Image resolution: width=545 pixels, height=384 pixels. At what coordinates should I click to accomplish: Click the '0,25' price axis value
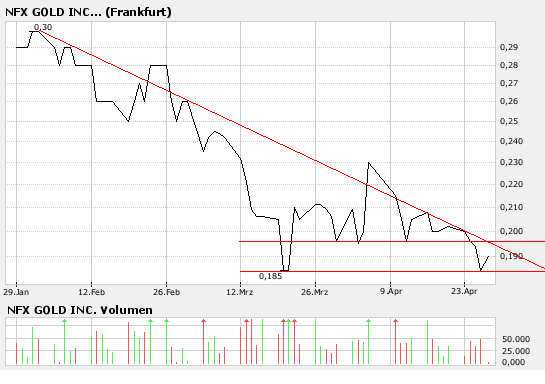point(509,121)
